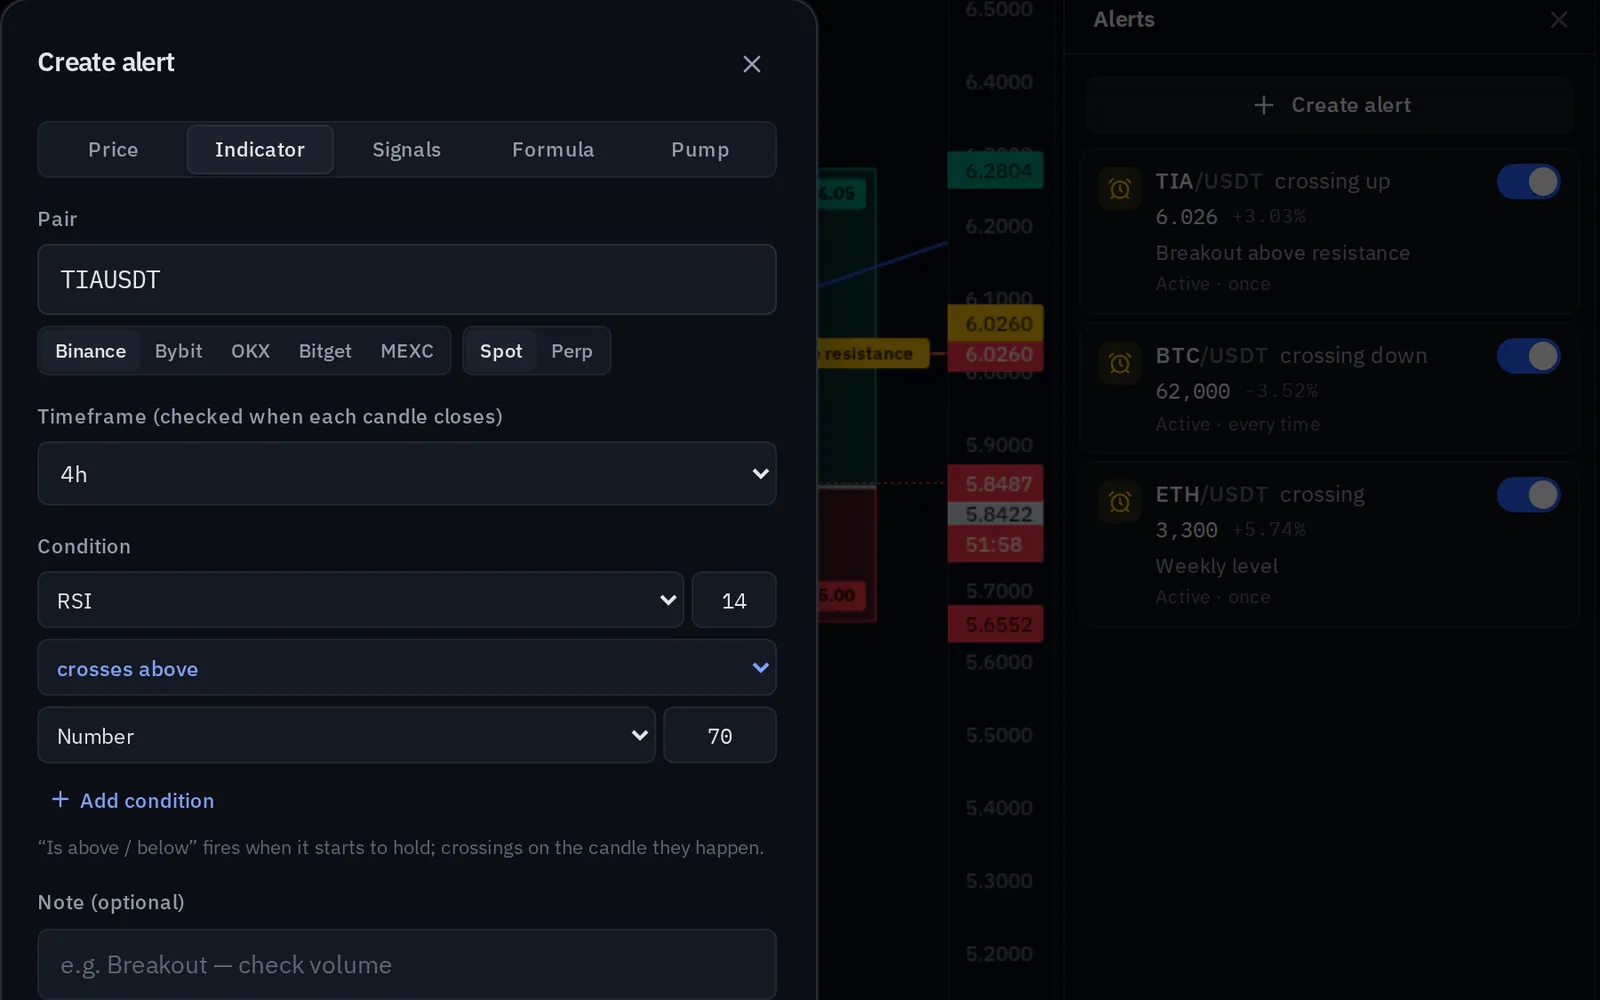
Task: Click the RSI period field showing 14
Action: [x=734, y=600]
